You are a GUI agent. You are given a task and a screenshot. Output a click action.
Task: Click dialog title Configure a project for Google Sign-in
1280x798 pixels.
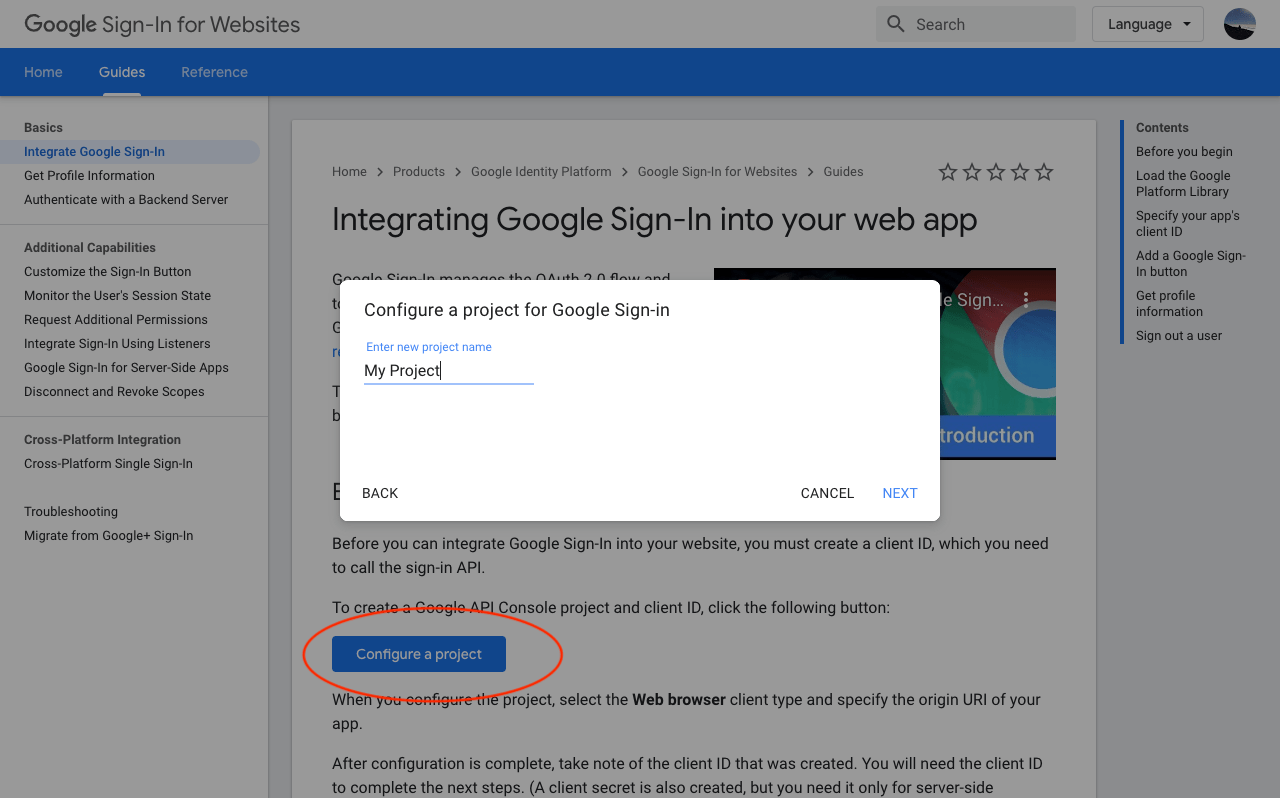(x=517, y=310)
